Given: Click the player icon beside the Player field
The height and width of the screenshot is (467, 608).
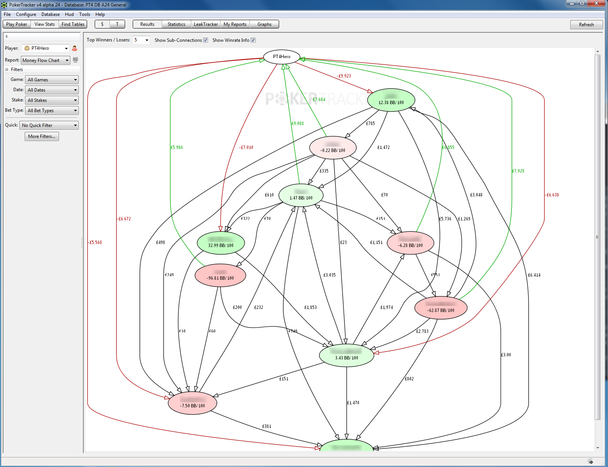Looking at the screenshot, I should click(x=74, y=48).
